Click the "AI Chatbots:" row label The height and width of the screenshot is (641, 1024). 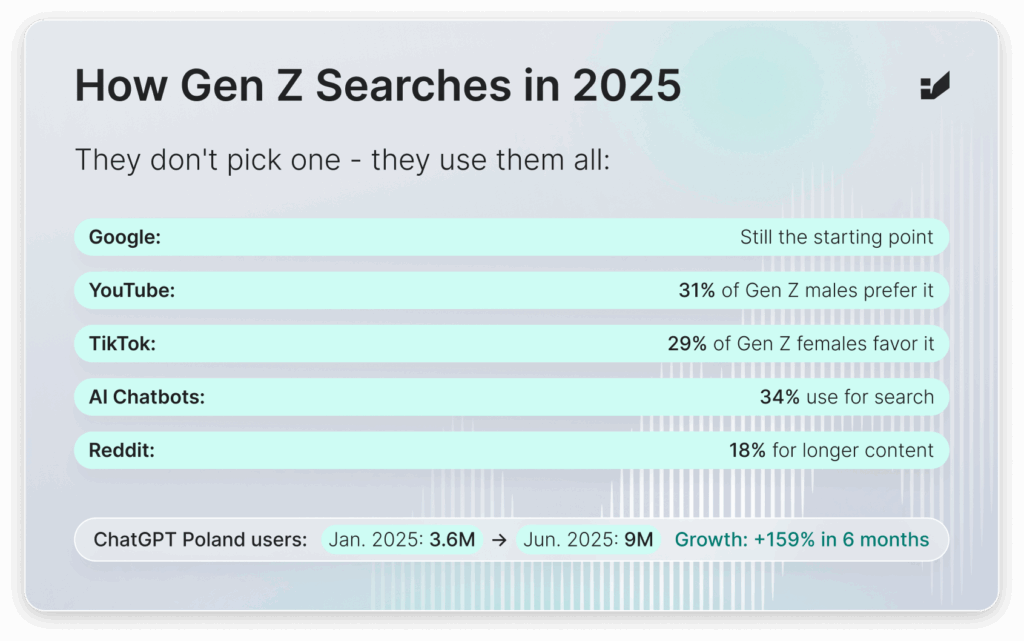pyautogui.click(x=147, y=397)
